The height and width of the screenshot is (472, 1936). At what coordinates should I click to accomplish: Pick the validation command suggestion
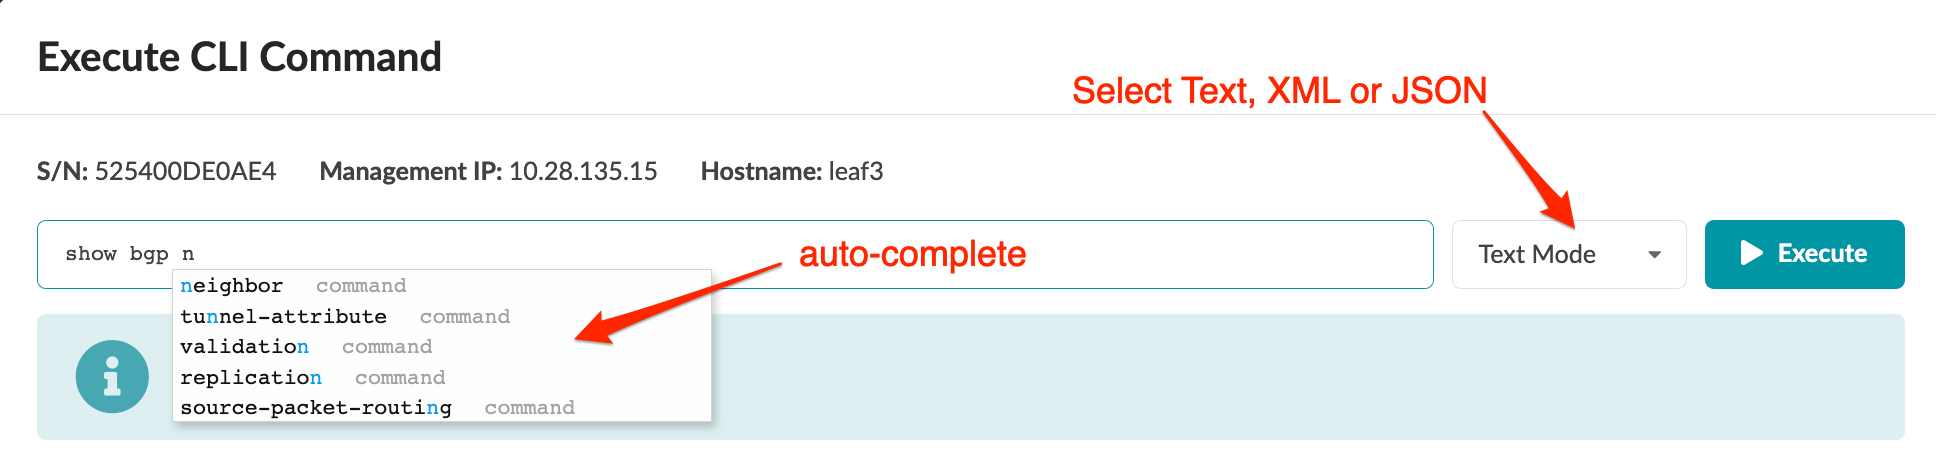click(x=244, y=347)
